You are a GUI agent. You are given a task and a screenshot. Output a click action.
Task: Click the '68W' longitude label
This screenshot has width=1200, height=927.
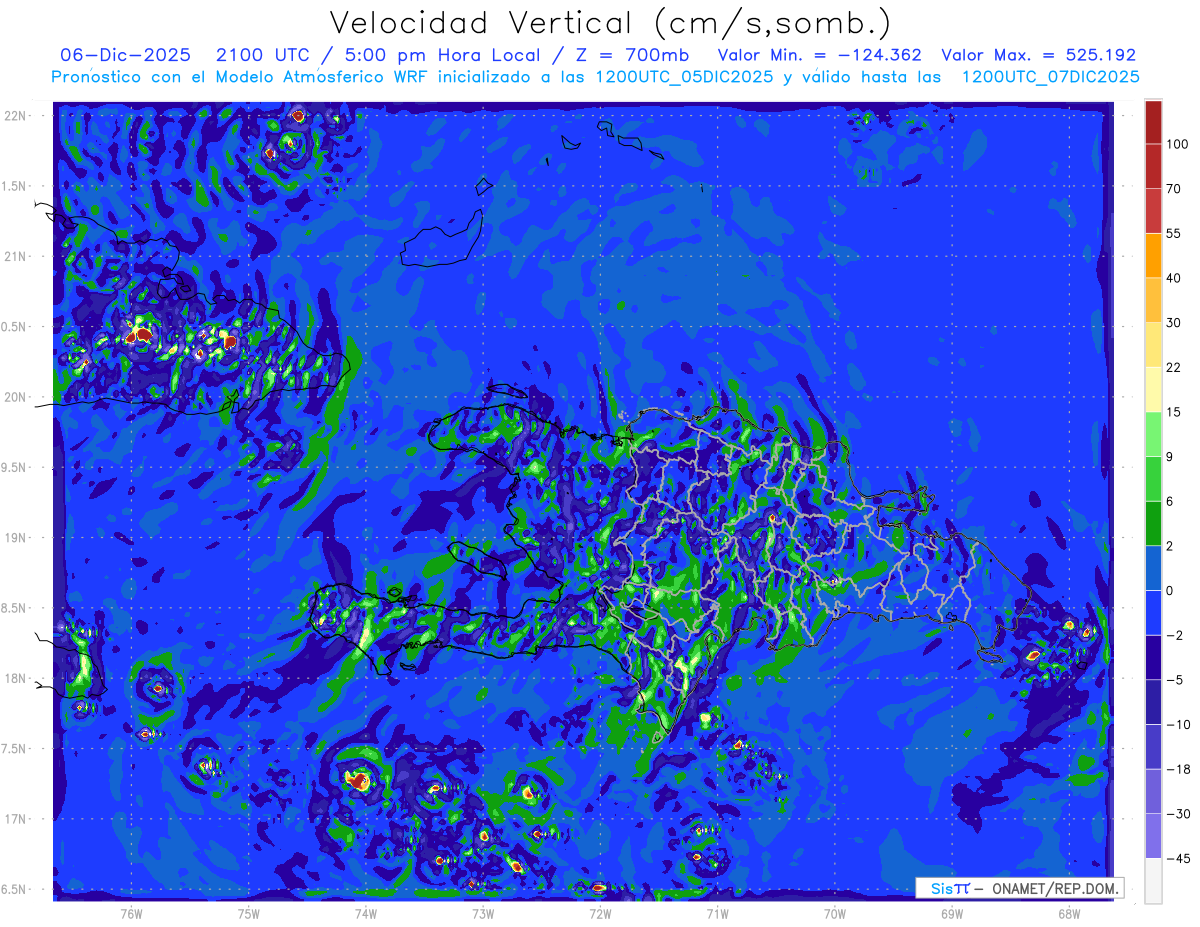1068,914
